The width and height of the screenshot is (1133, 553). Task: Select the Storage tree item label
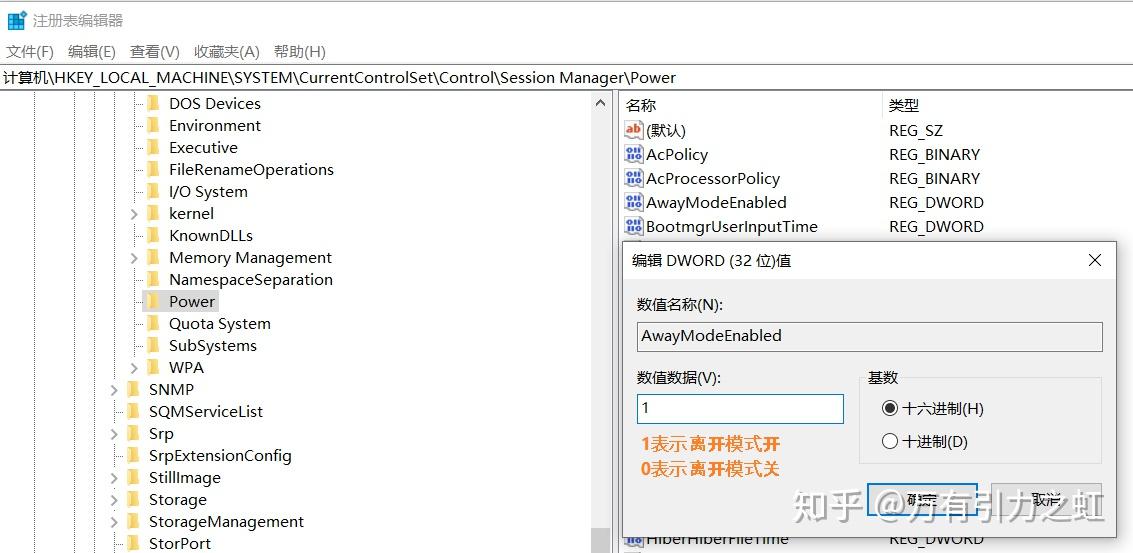pos(178,500)
